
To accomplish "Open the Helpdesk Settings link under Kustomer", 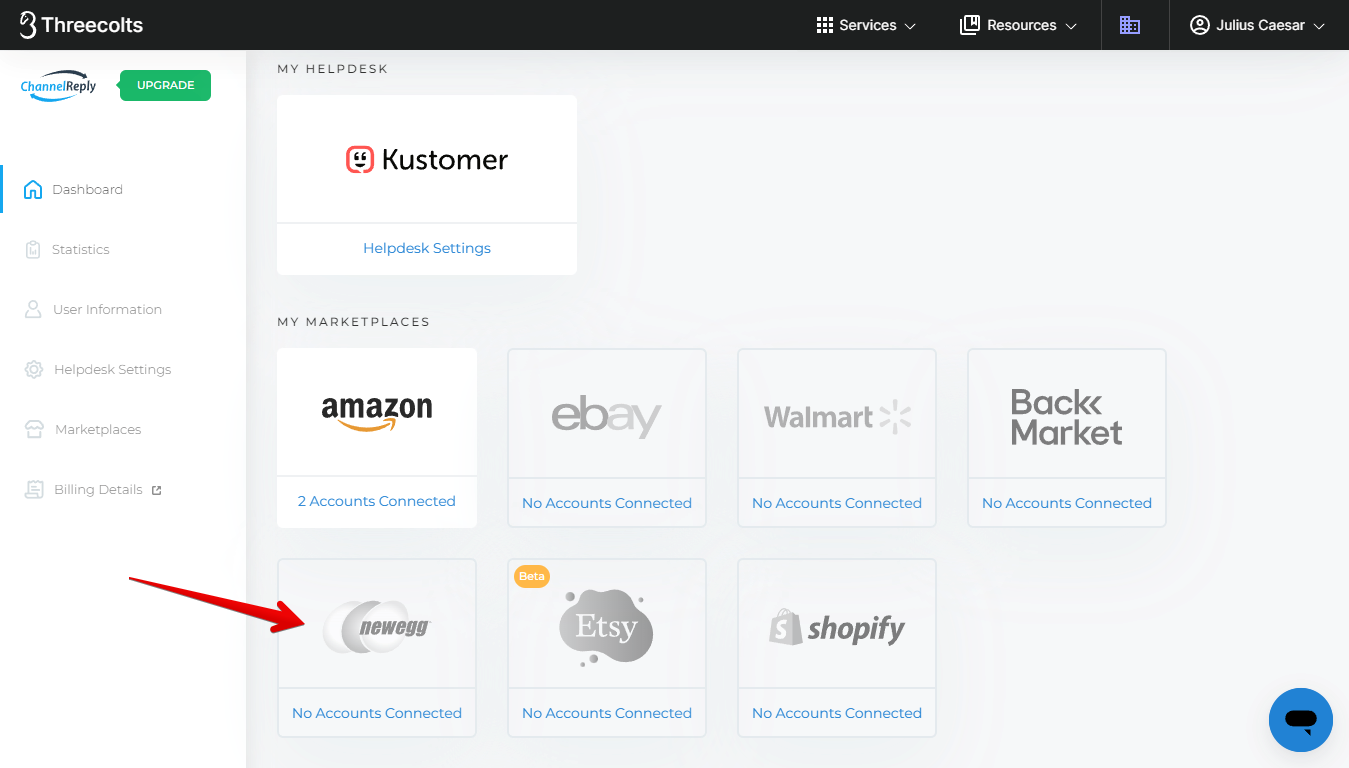I will (427, 248).
